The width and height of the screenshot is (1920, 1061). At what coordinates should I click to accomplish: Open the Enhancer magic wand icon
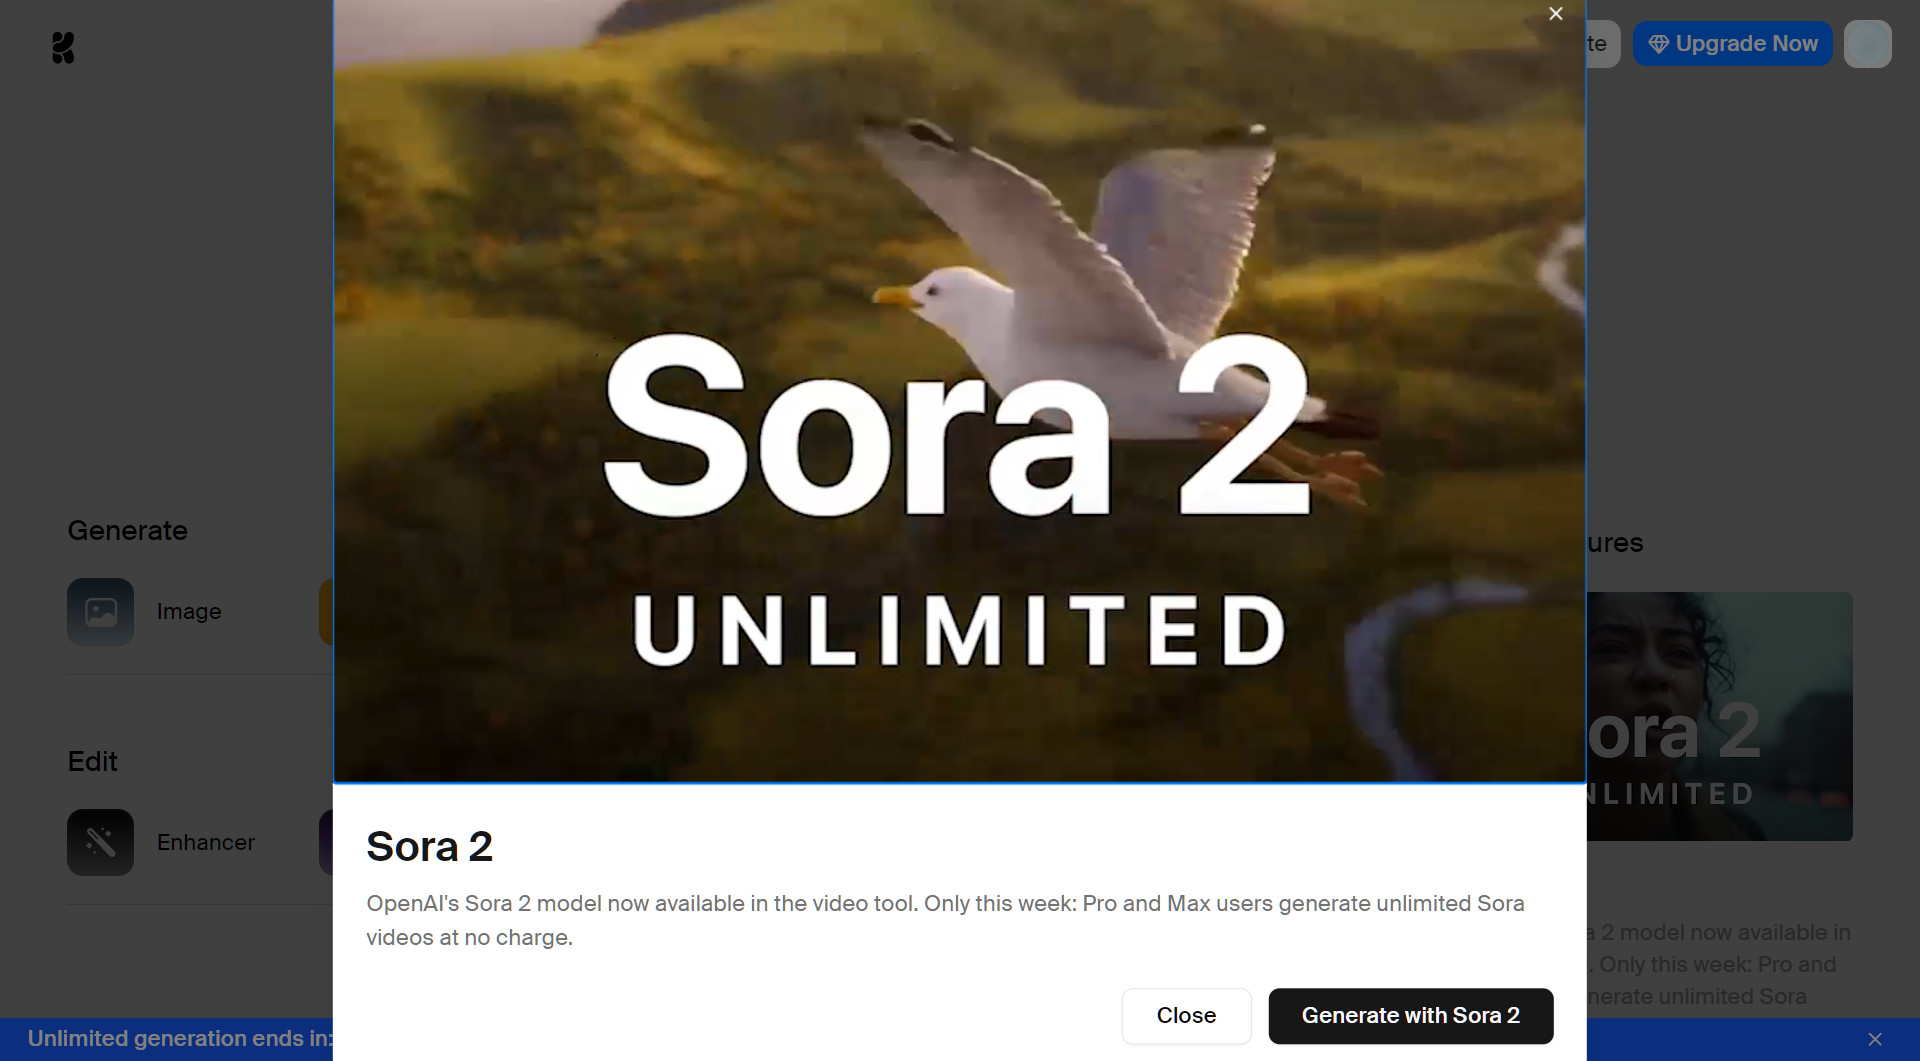(x=100, y=842)
